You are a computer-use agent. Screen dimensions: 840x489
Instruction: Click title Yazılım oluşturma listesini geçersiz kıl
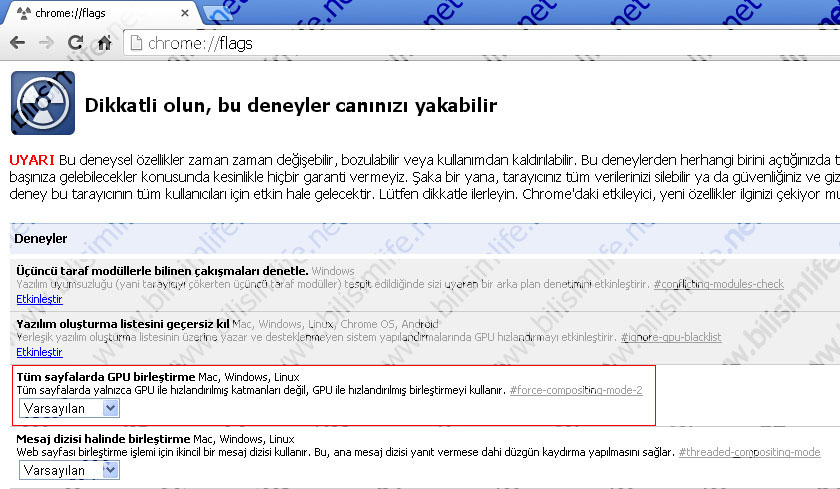[123, 324]
